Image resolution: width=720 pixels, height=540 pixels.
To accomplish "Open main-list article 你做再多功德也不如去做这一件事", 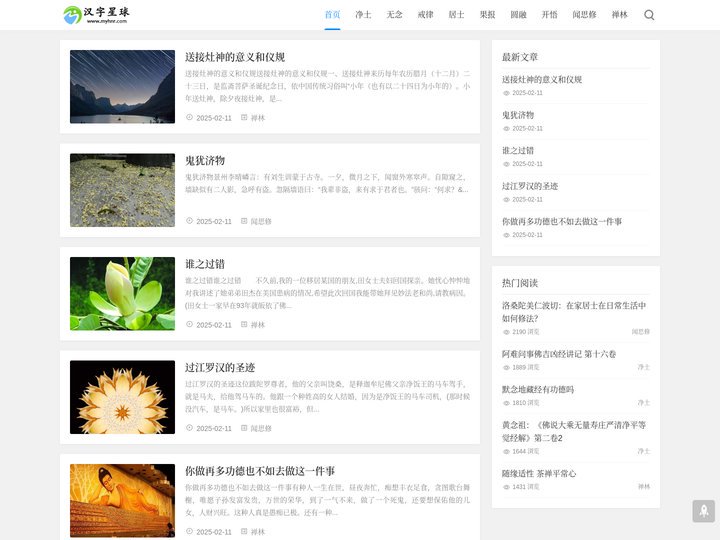I will [x=260, y=471].
